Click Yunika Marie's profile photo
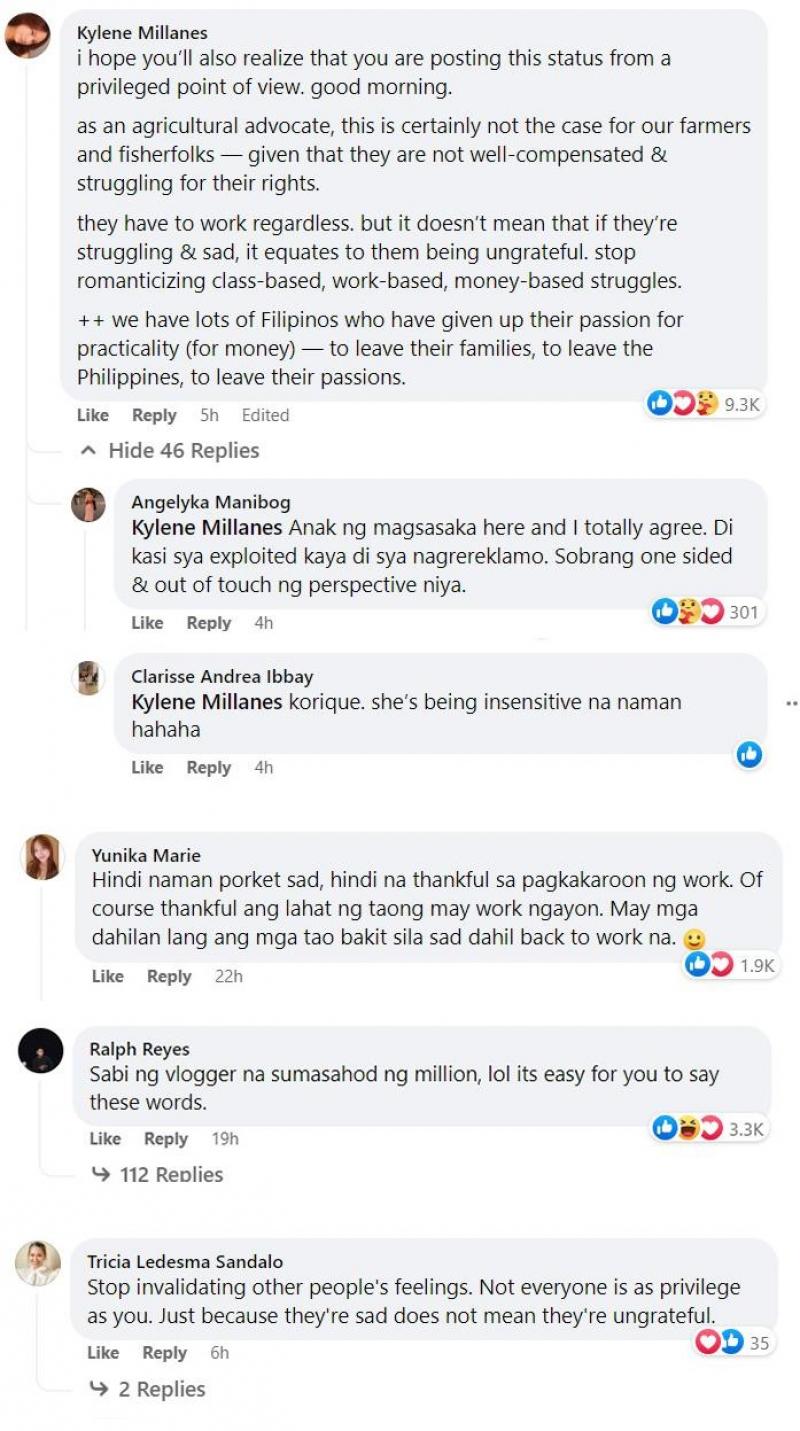800x1431 pixels. coord(43,857)
